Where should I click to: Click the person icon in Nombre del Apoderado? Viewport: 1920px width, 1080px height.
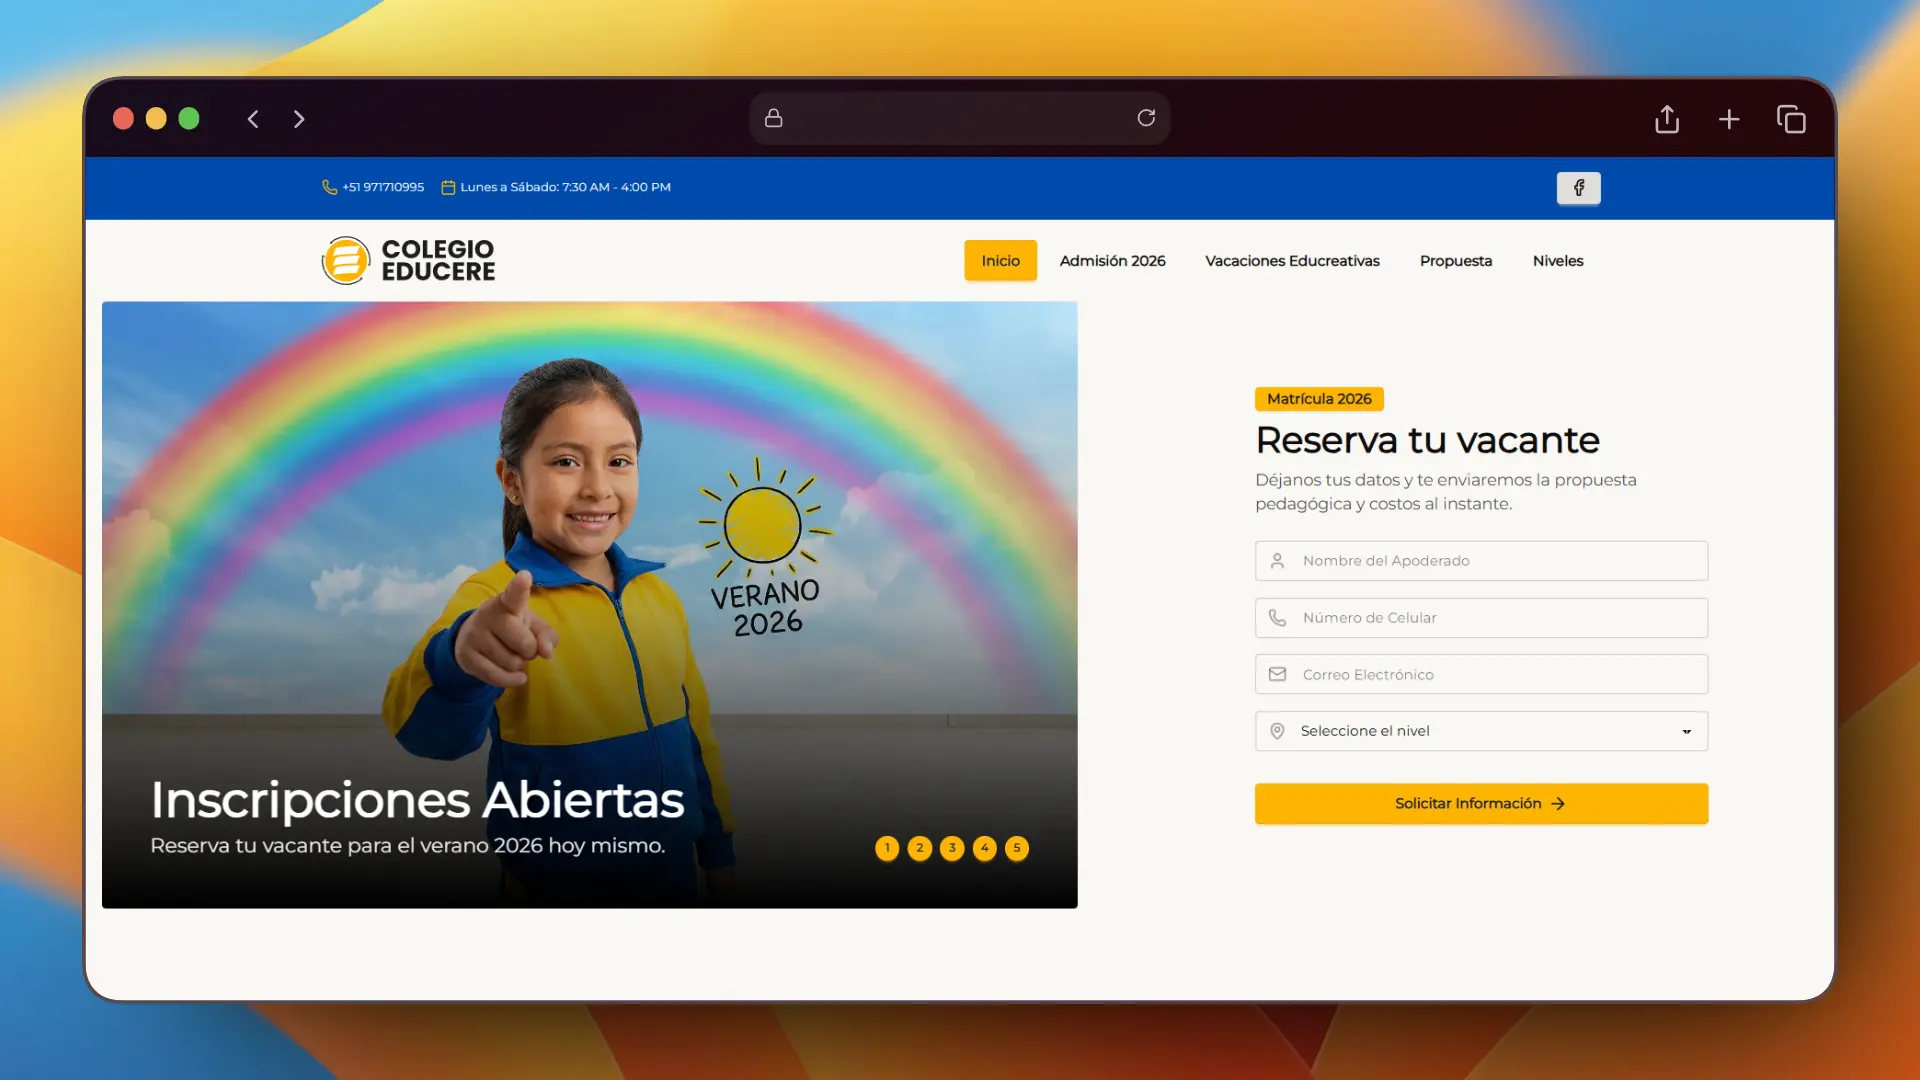(x=1277, y=561)
